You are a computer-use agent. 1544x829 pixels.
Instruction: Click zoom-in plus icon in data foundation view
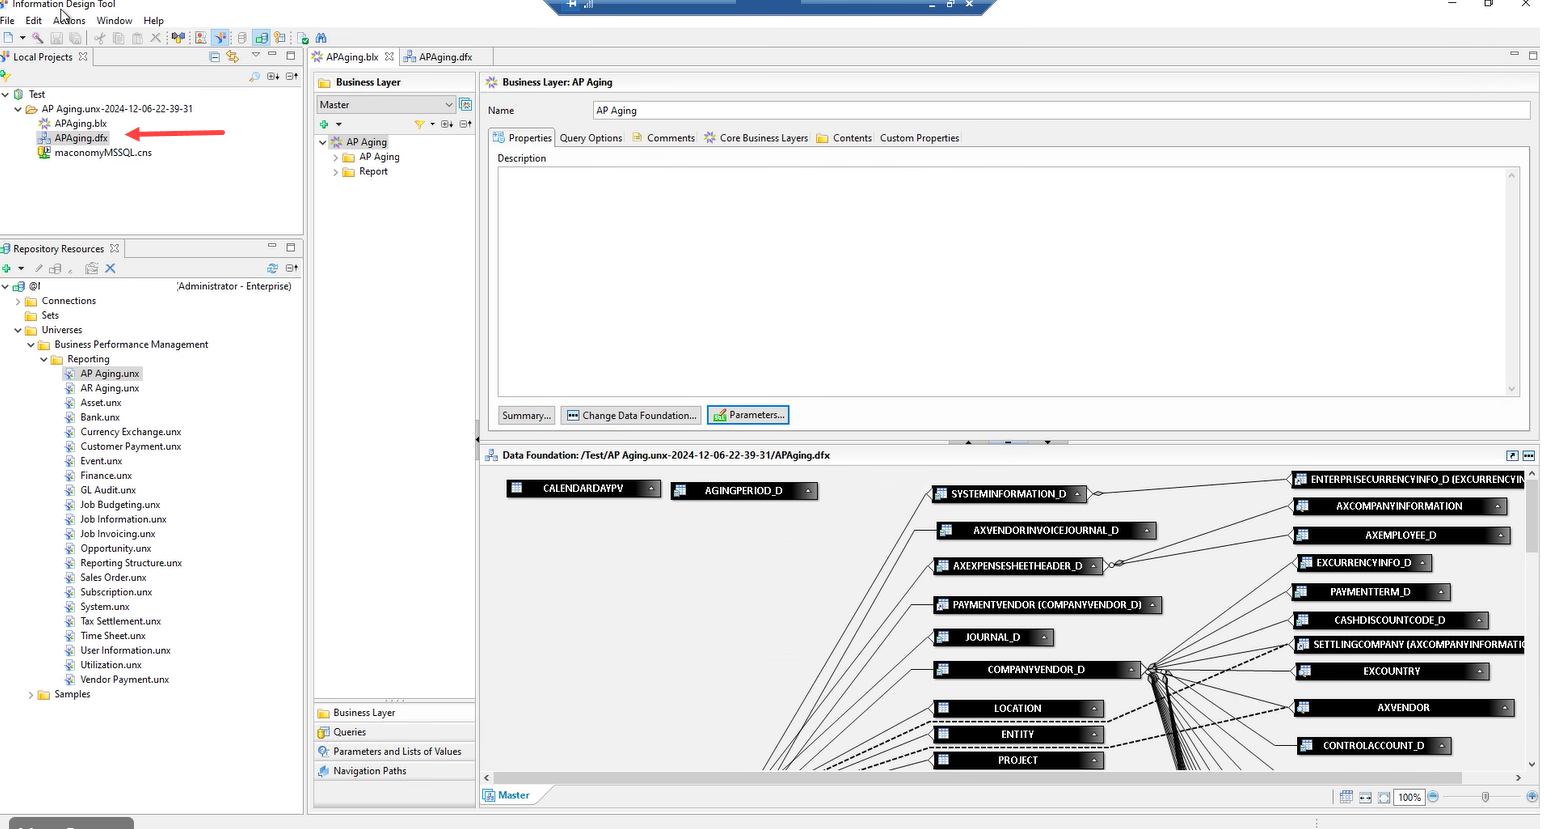click(x=1532, y=797)
